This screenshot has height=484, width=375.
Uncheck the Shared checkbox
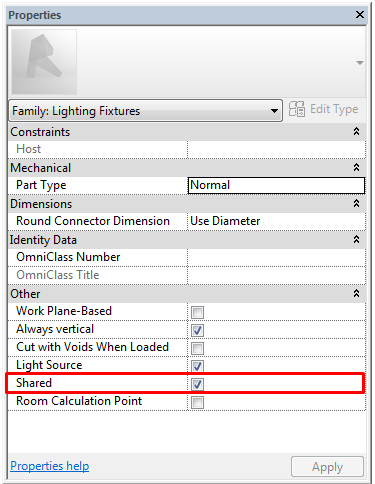197,384
